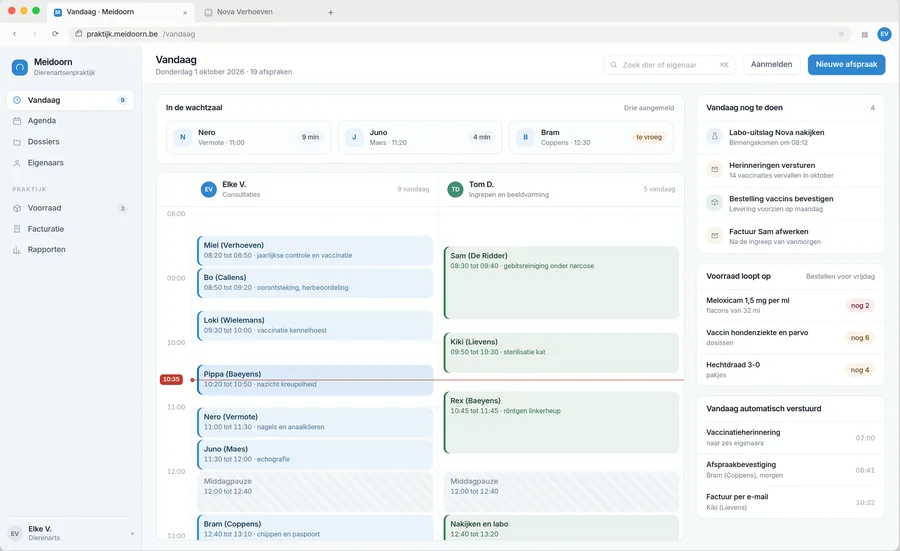Click the flask icon for Labo-uitslag task
Viewport: 900px width, 551px height.
click(x=715, y=137)
